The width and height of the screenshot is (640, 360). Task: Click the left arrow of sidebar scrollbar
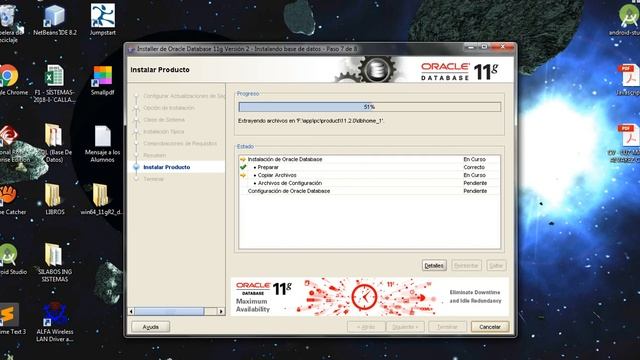tap(131, 311)
